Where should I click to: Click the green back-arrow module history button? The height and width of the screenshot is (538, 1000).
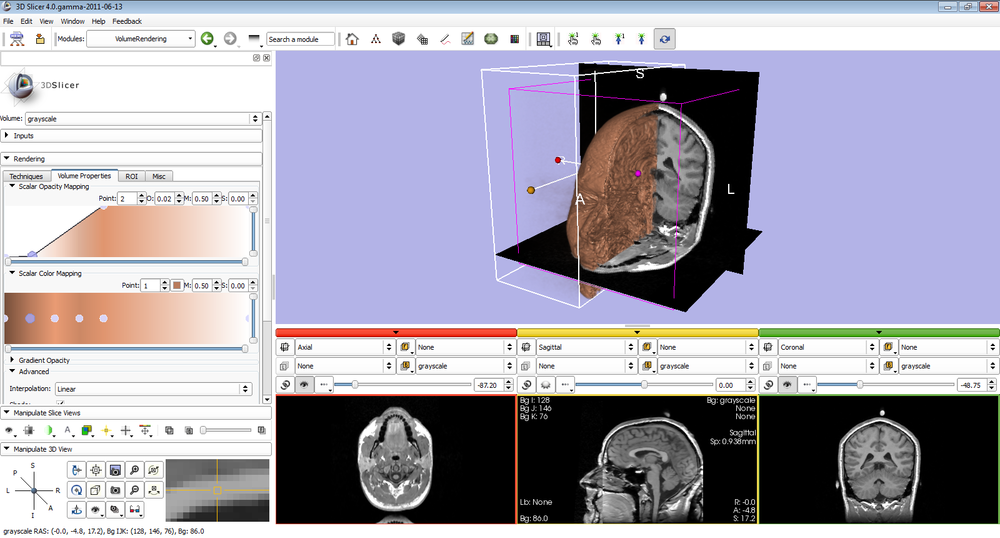(x=207, y=39)
